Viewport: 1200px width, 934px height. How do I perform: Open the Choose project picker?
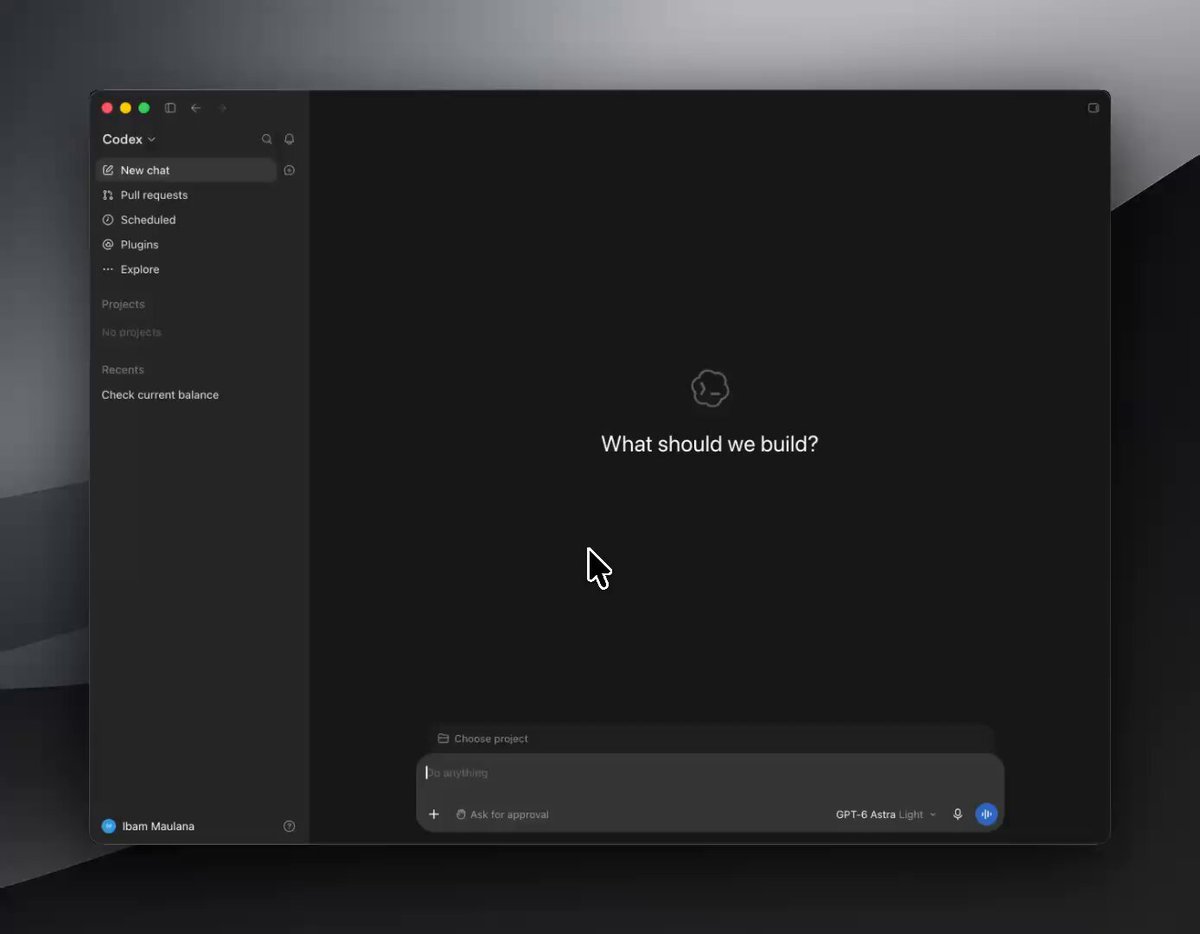click(x=483, y=739)
